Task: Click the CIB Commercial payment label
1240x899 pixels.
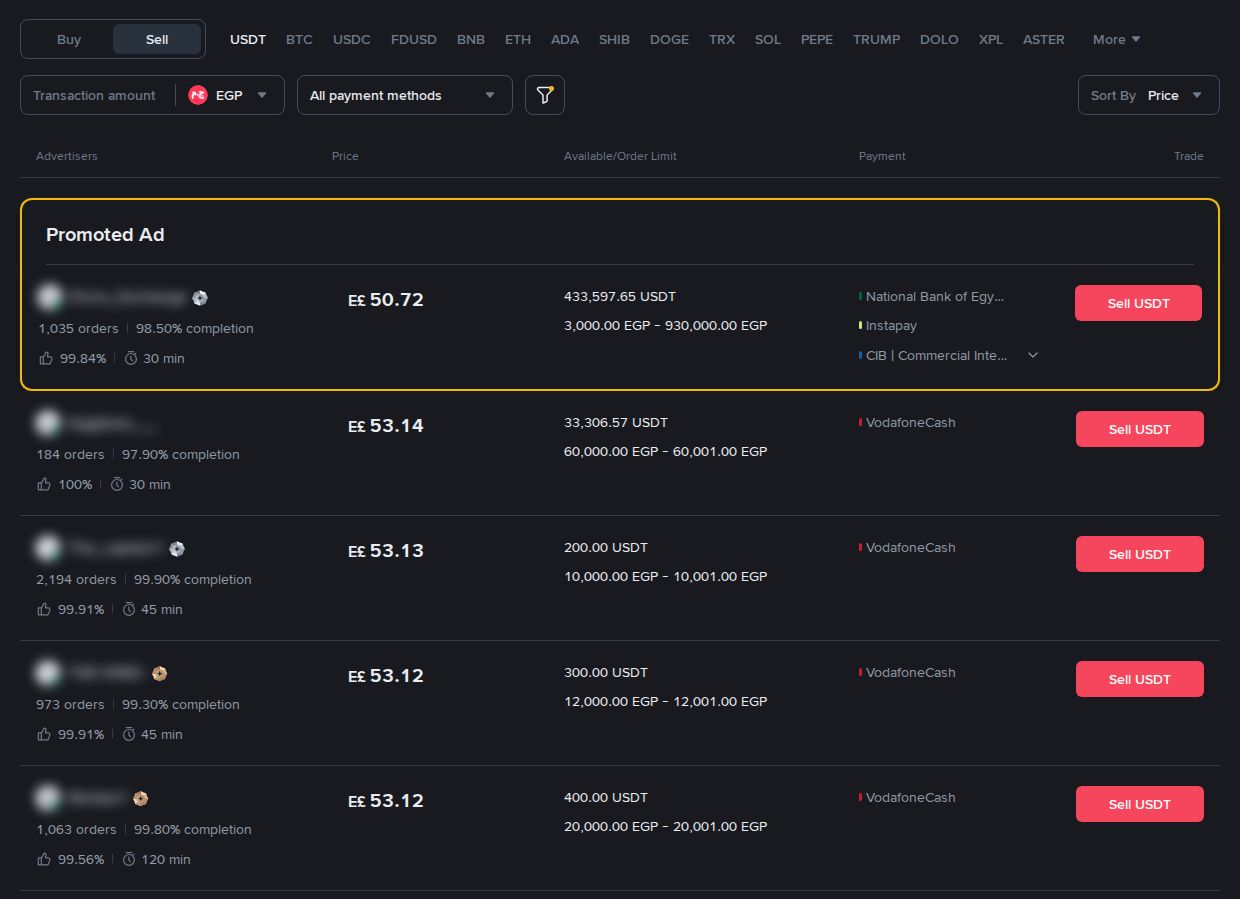Action: (x=937, y=355)
